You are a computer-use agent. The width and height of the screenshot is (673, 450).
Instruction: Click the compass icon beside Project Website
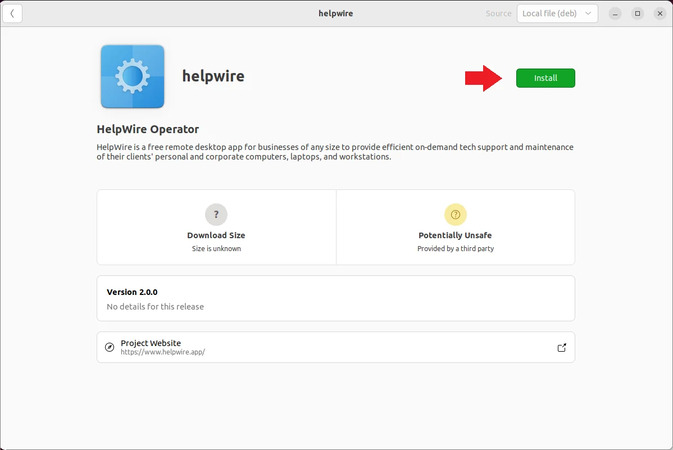[x=109, y=347]
